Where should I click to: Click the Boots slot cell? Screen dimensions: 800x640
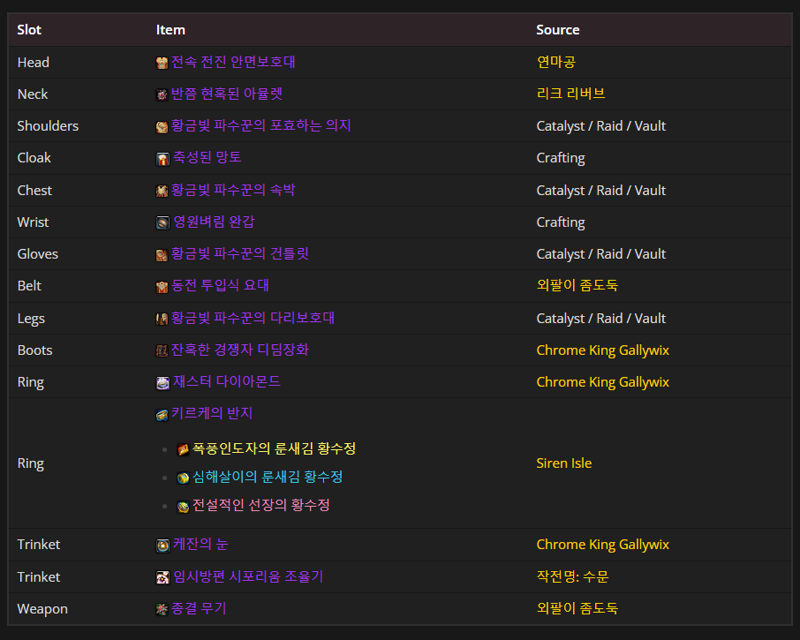35,351
